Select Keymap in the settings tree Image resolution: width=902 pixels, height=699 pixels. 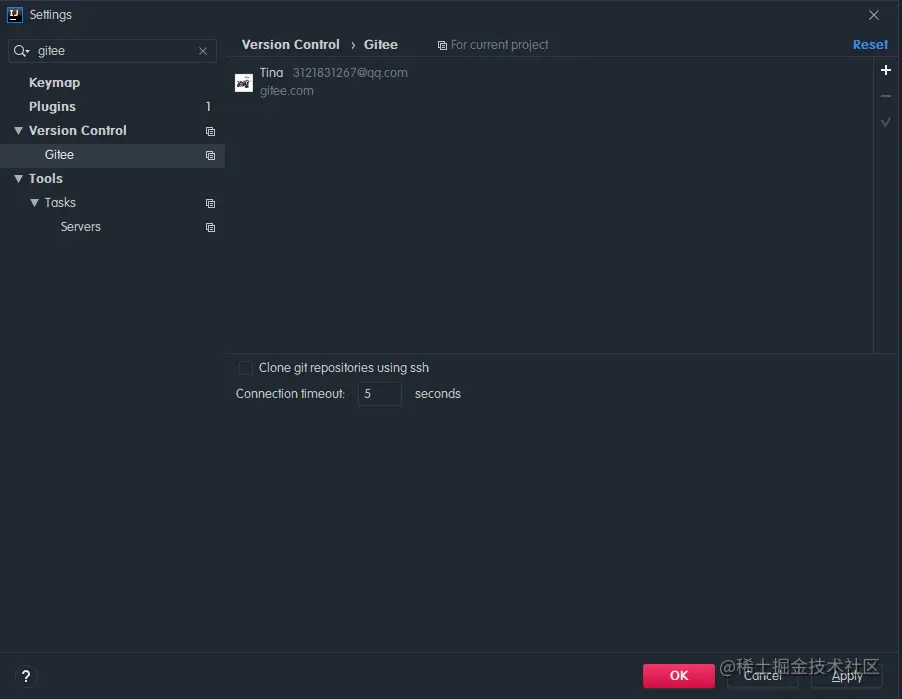55,83
